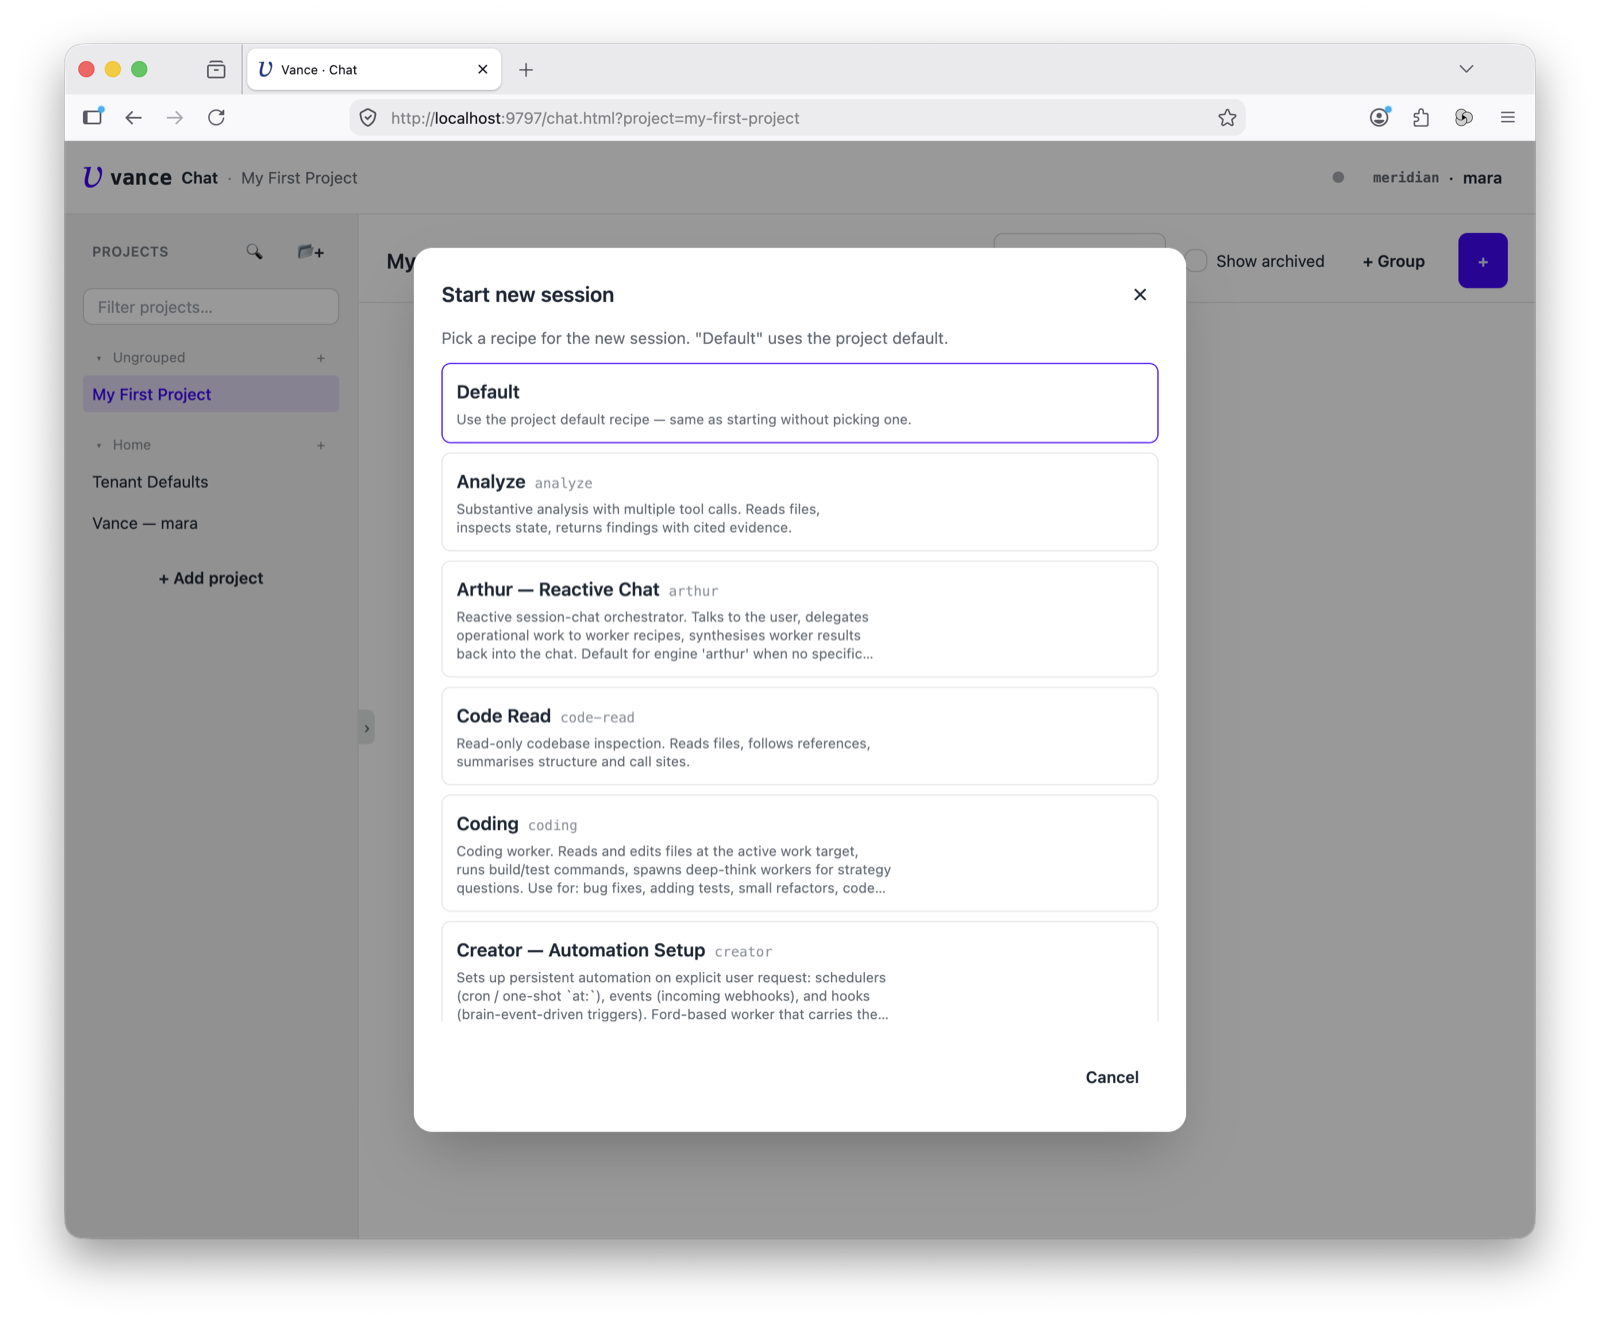Screen dimensions: 1600x1324
Task: Click the + Add project link
Action: click(x=211, y=578)
